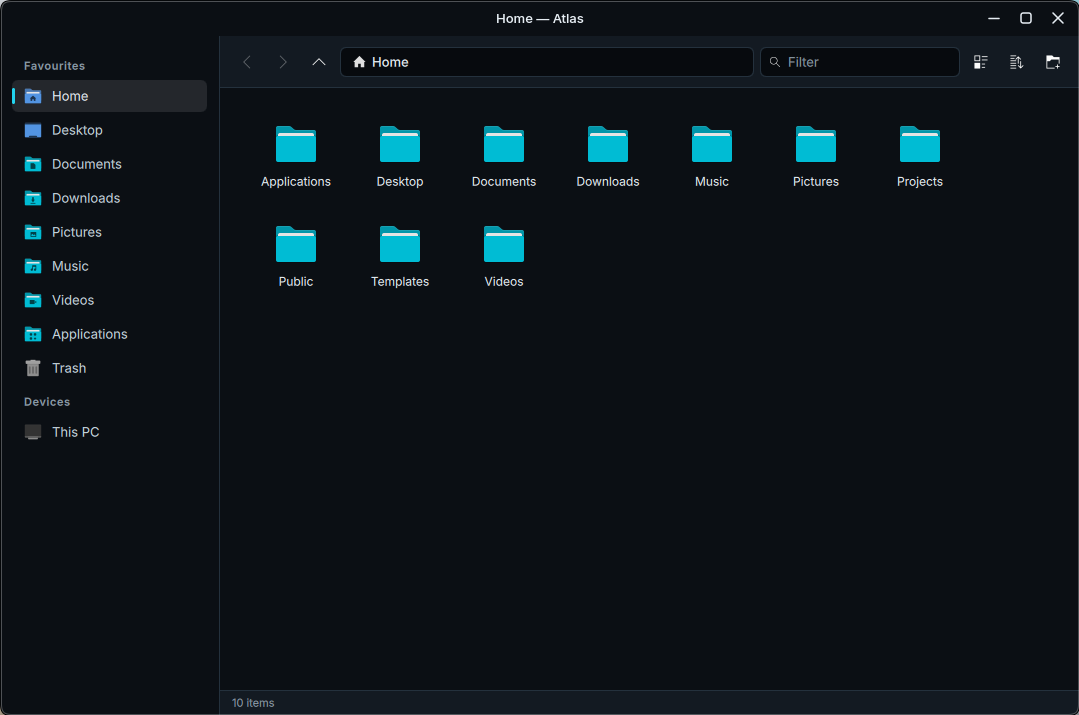Viewport: 1079px width, 715px height.
Task: Select the Public folder icon
Action: click(x=296, y=244)
